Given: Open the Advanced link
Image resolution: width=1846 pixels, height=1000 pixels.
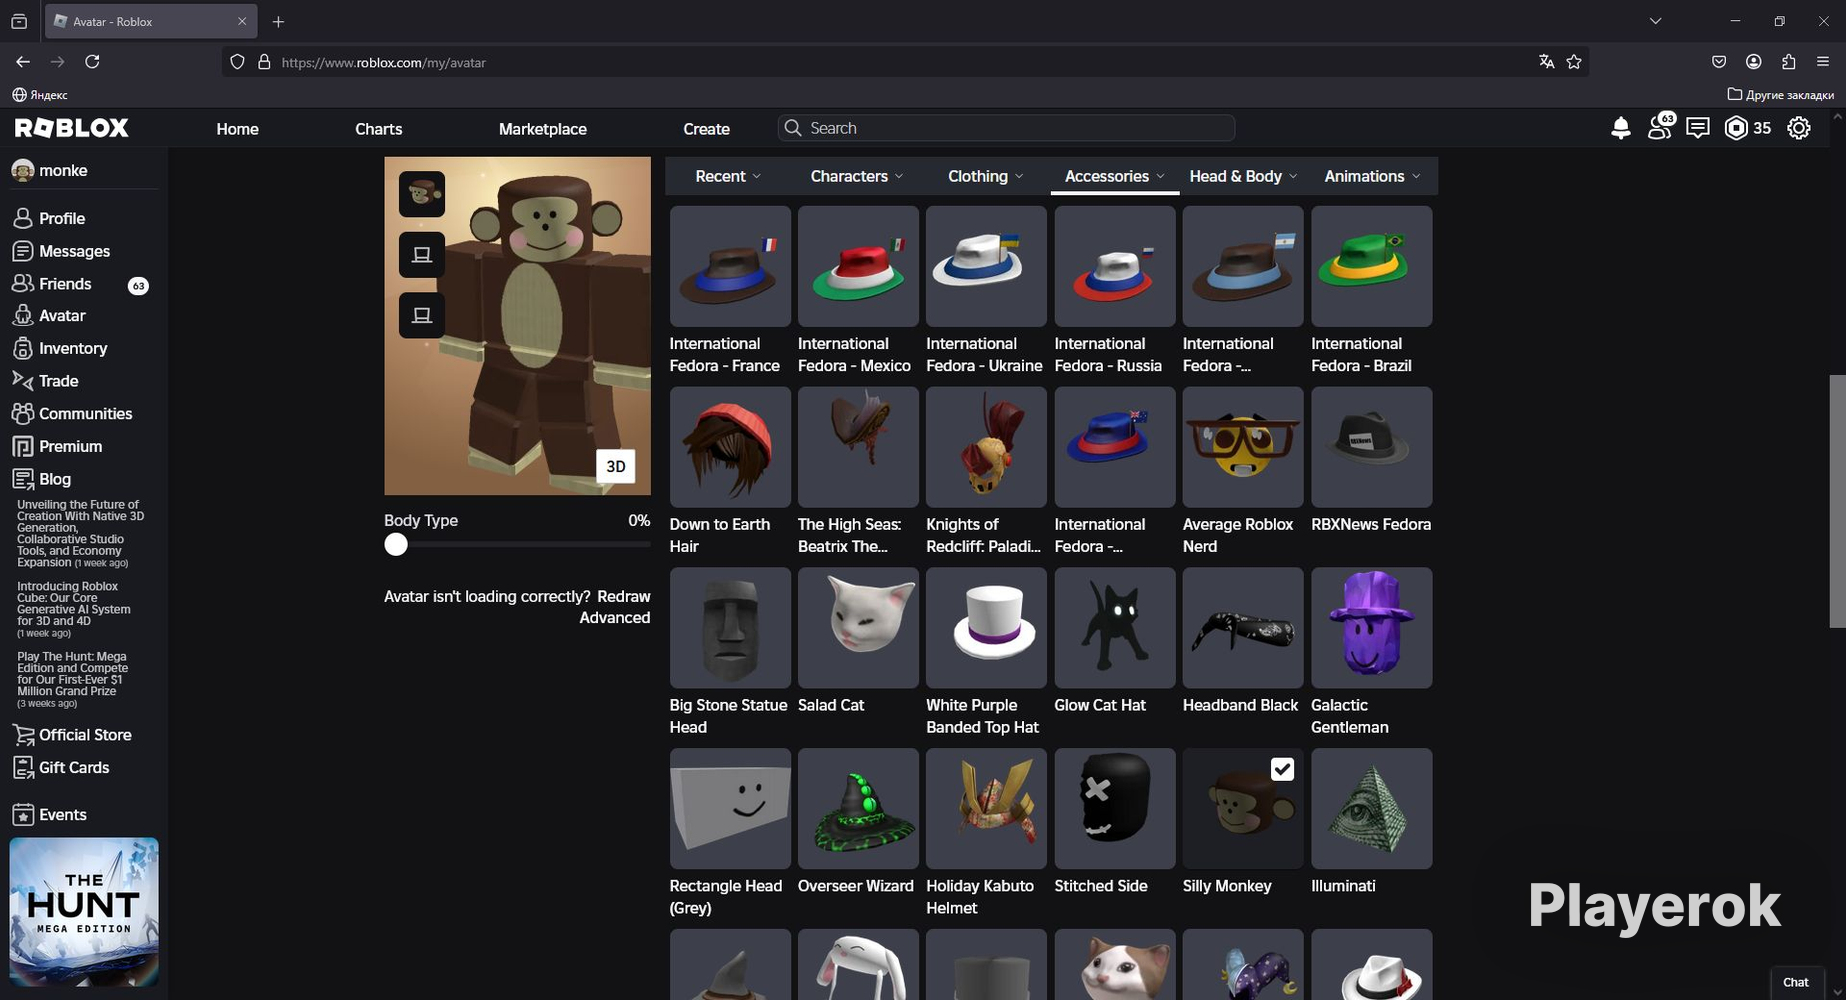Looking at the screenshot, I should [615, 618].
